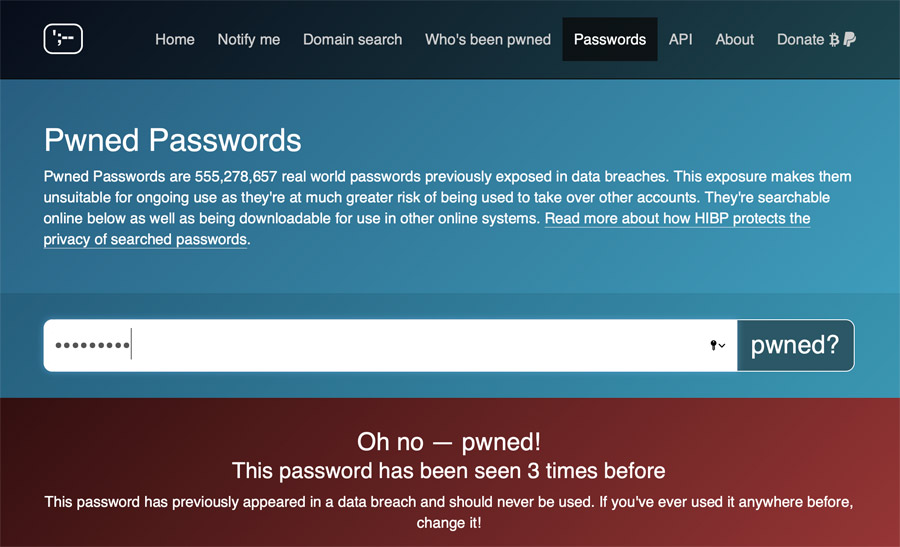Open the API page
Screen dimensions: 900x547
tap(680, 39)
